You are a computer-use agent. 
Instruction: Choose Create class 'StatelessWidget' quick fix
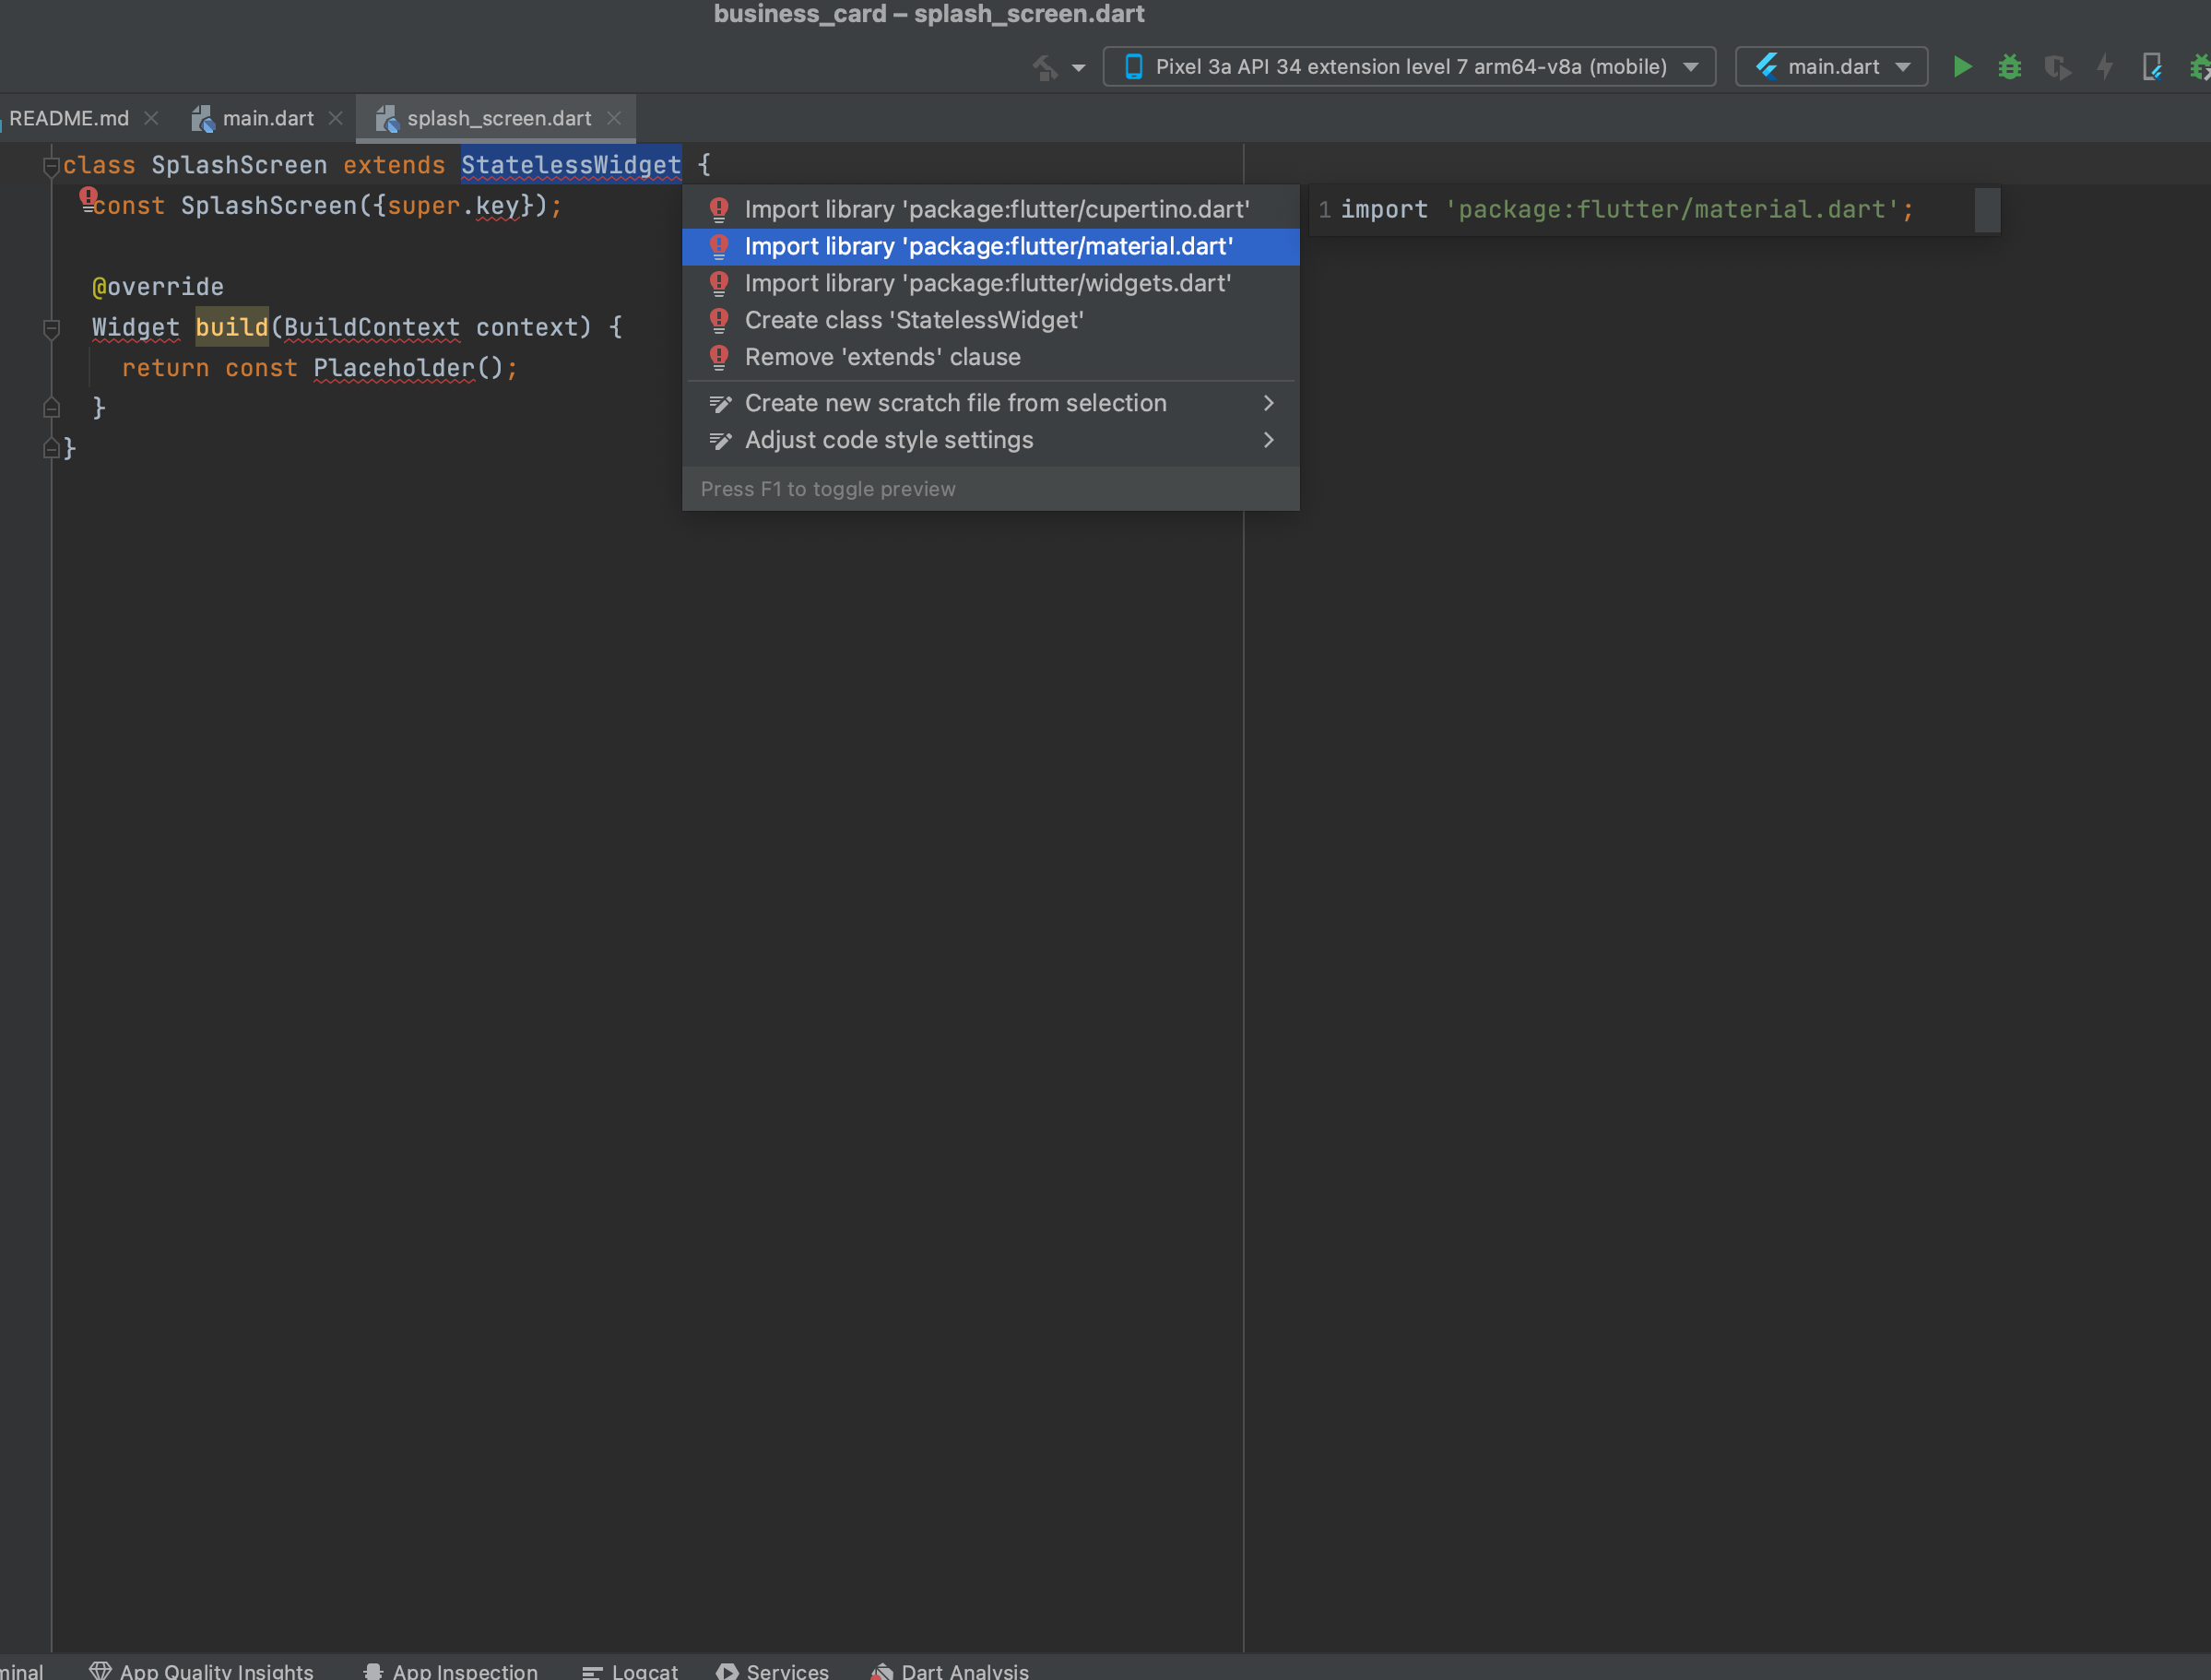[x=913, y=320]
